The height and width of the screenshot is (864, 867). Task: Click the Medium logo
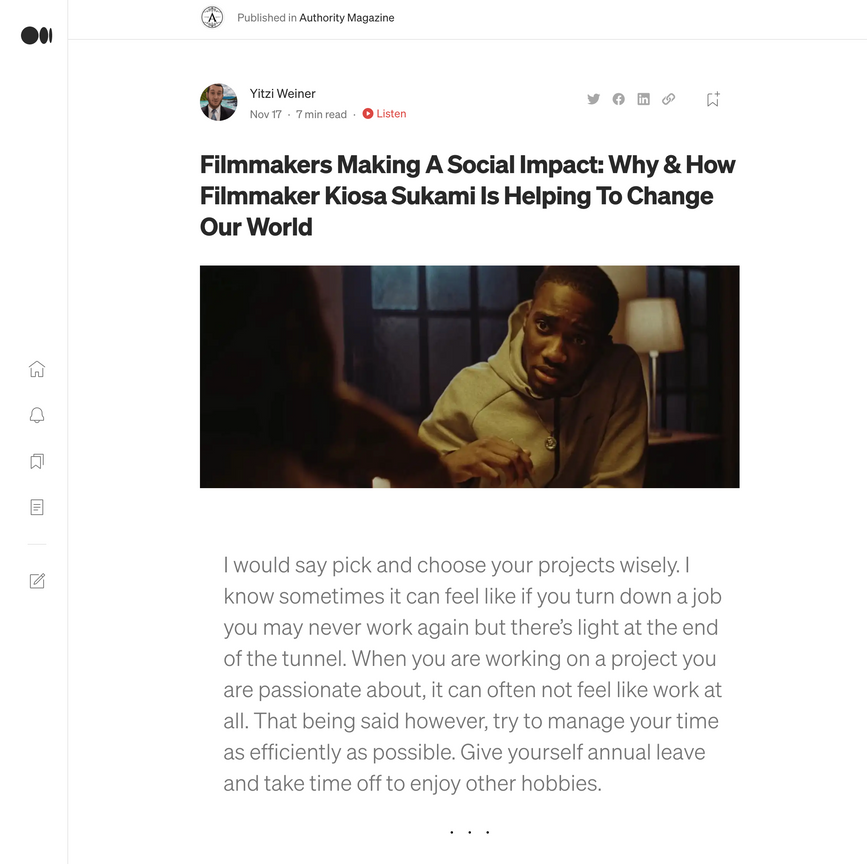click(x=36, y=36)
